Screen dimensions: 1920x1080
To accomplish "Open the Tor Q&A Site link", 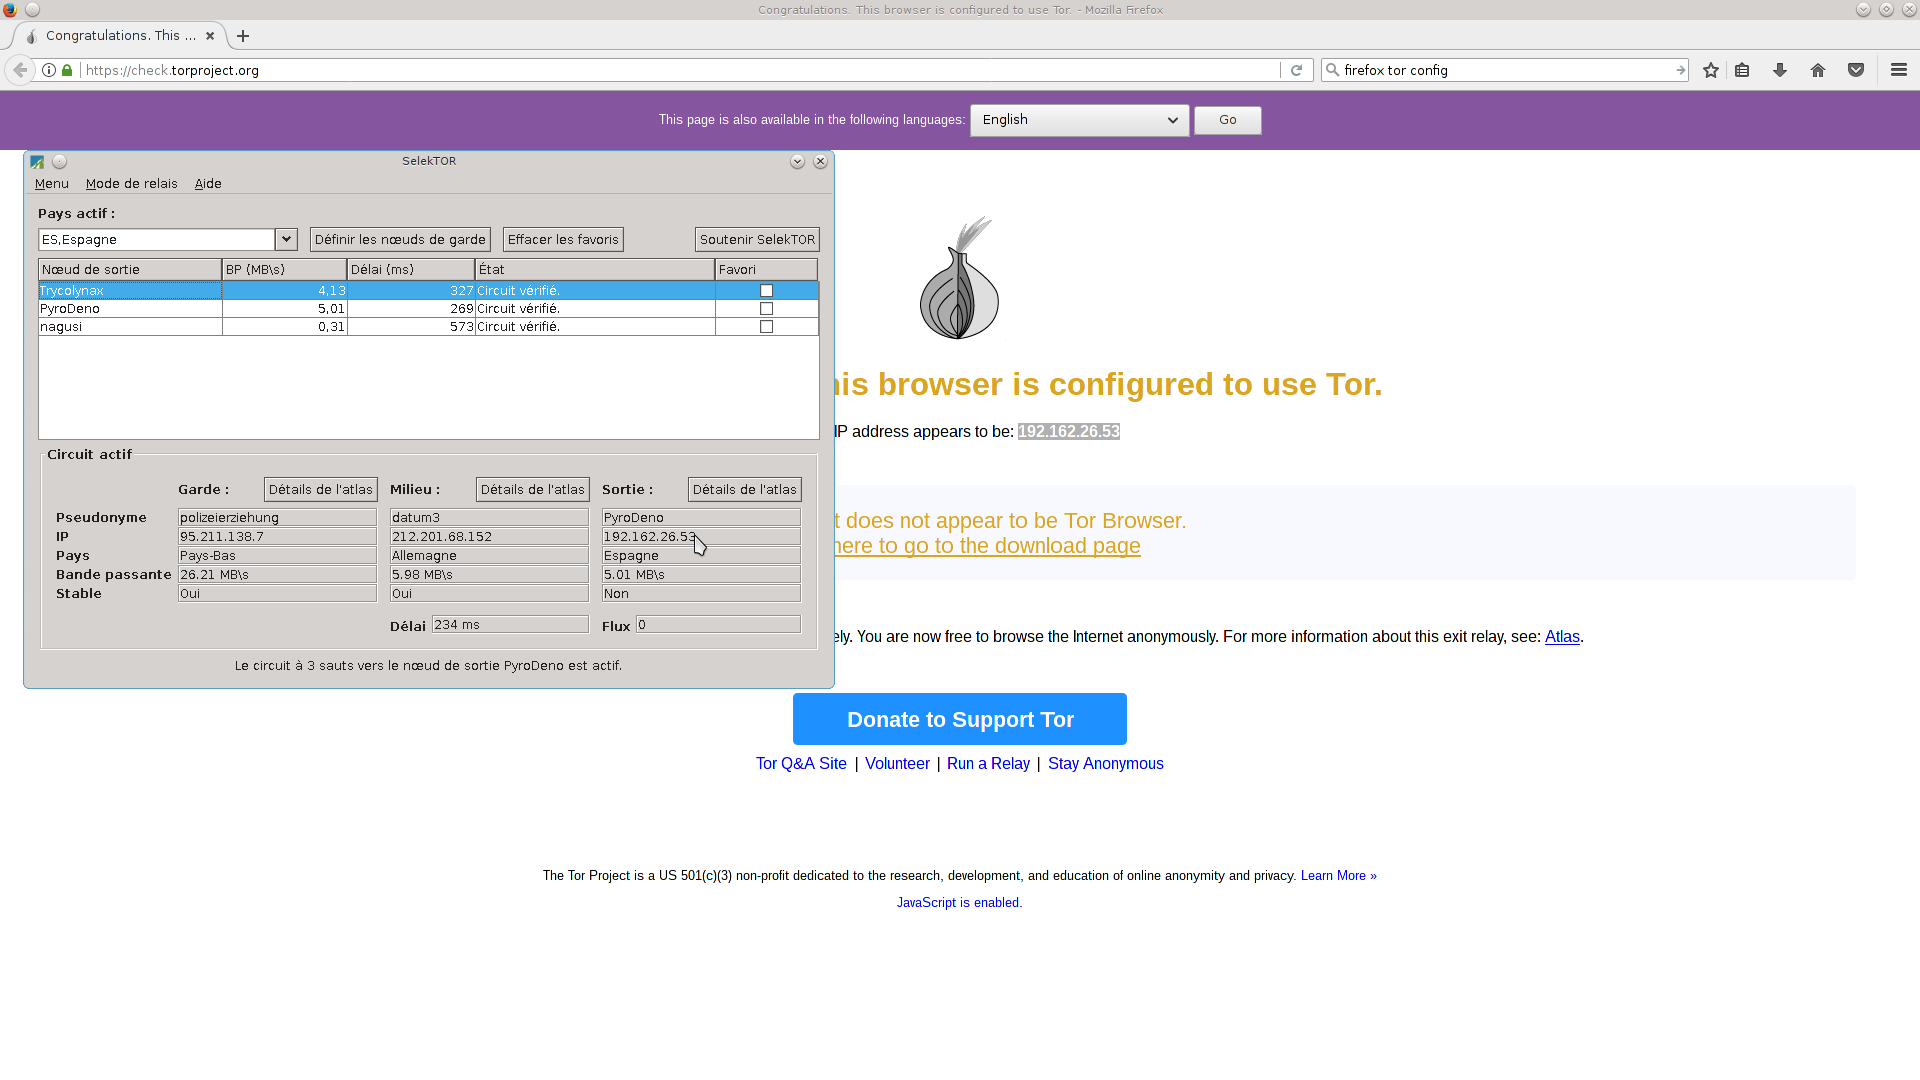I will (801, 764).
